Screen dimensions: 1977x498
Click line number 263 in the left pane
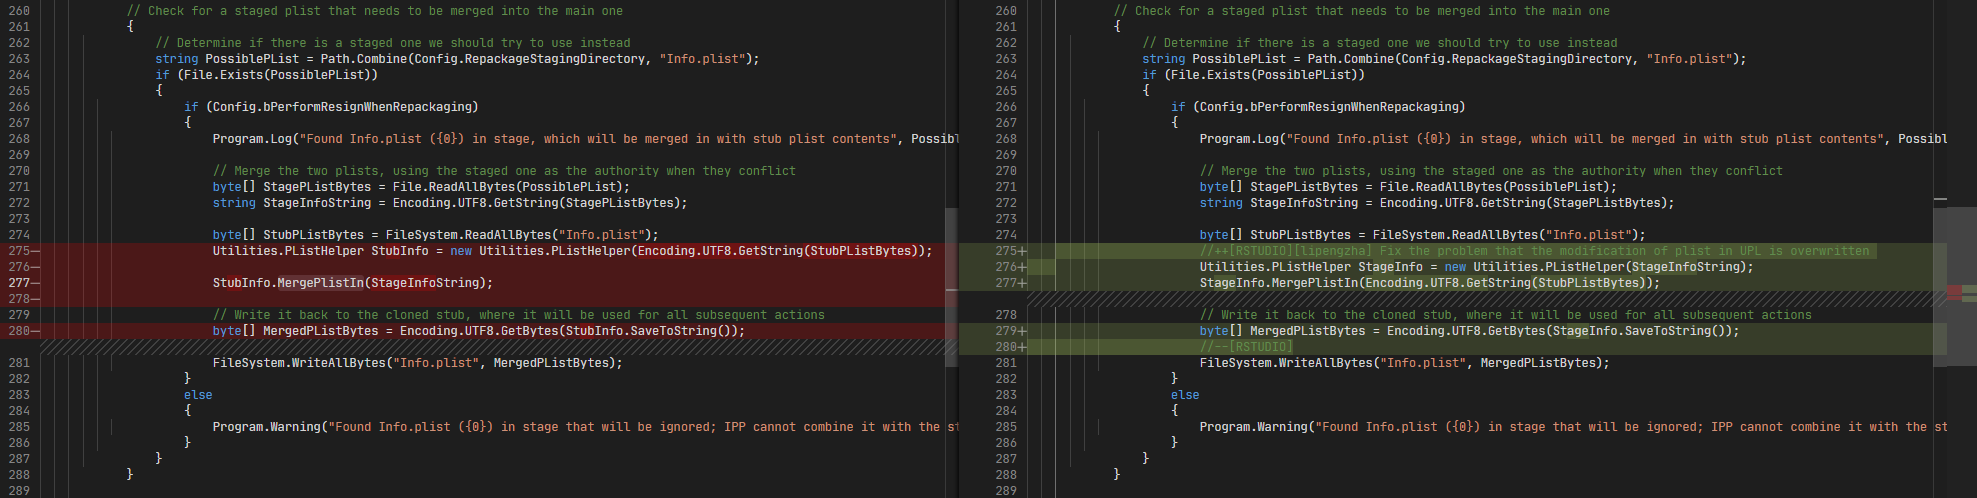pos(19,59)
